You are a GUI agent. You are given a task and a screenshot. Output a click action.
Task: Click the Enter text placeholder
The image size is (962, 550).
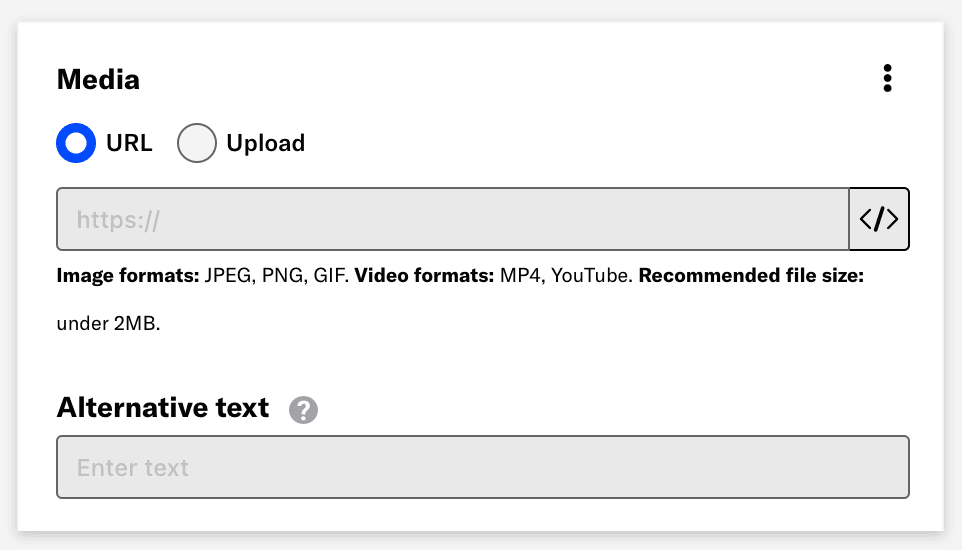133,467
